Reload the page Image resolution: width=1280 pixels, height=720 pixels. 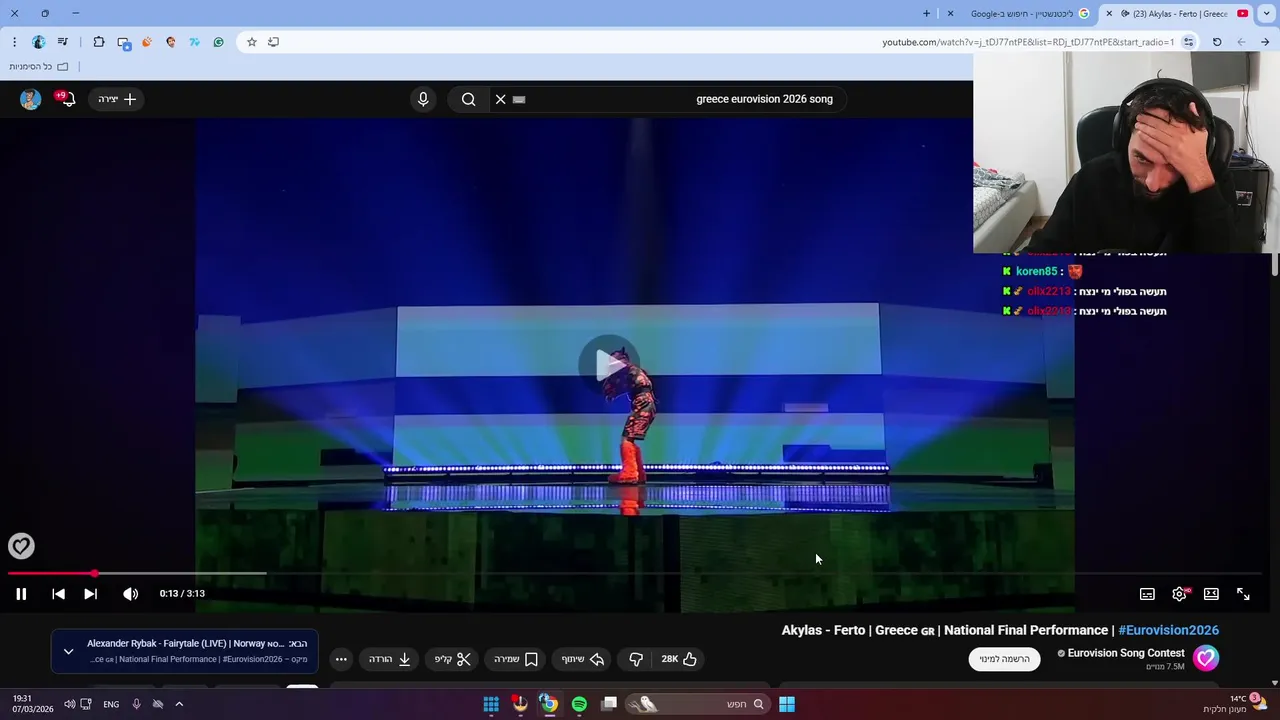1217,42
